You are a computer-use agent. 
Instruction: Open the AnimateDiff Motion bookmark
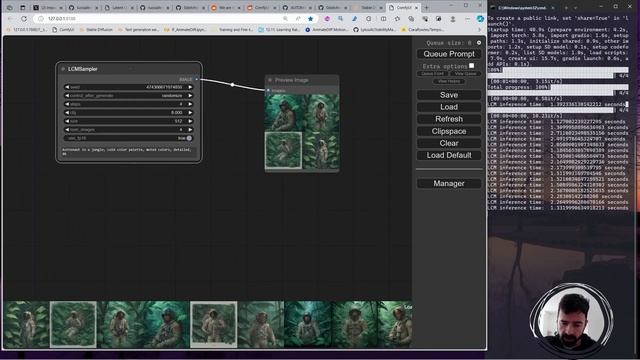point(327,29)
